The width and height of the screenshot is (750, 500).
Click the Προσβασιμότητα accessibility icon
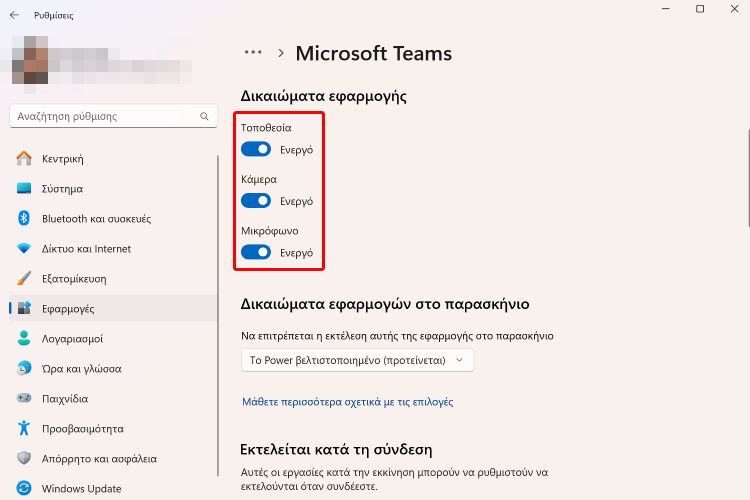[x=24, y=428]
